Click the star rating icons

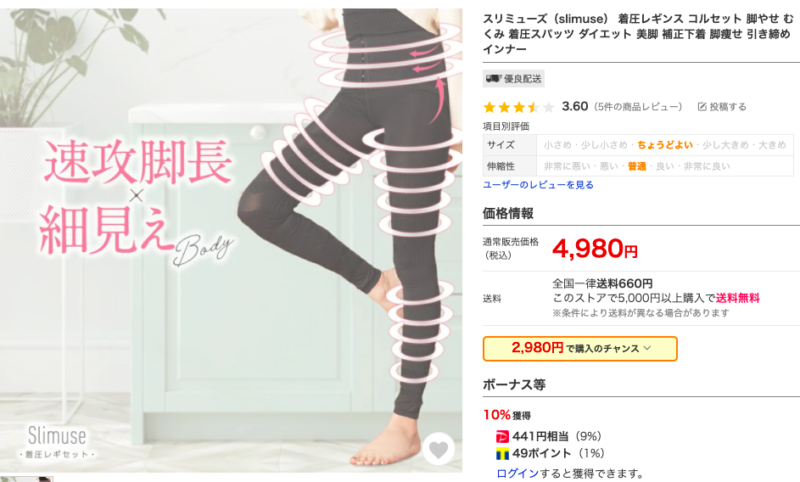518,107
